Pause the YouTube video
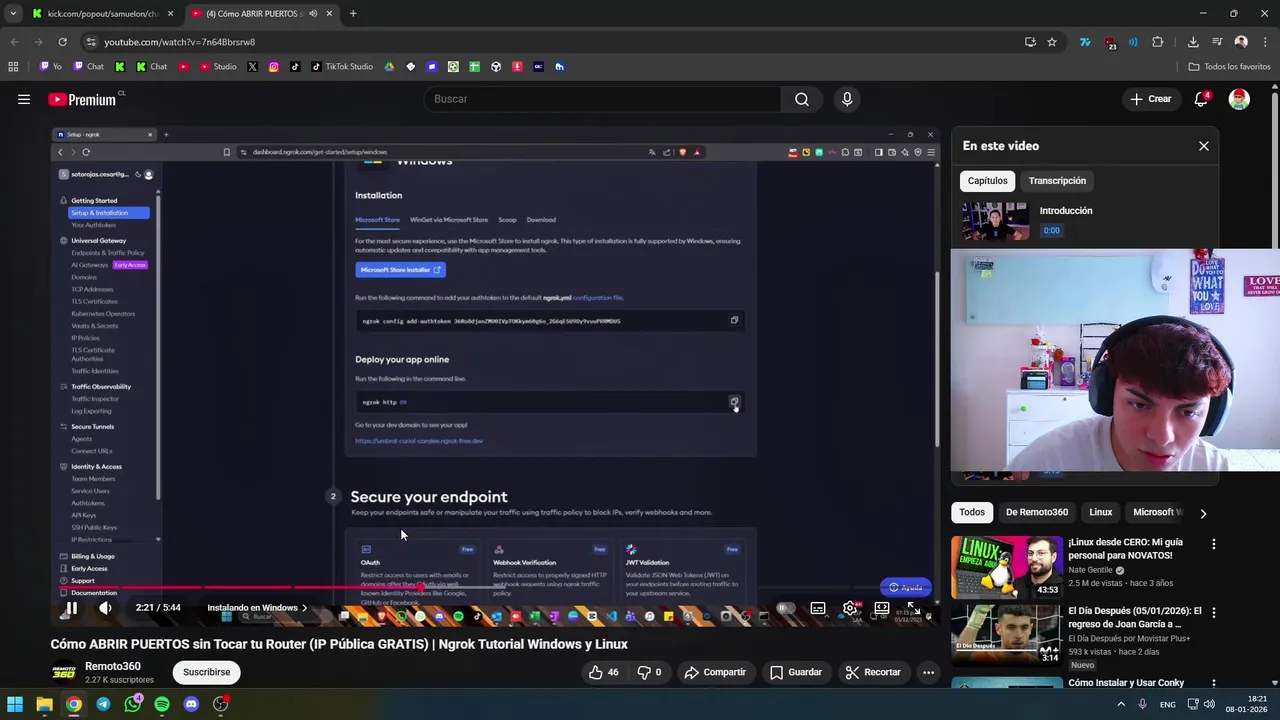The height and width of the screenshot is (720, 1280). pyautogui.click(x=71, y=608)
